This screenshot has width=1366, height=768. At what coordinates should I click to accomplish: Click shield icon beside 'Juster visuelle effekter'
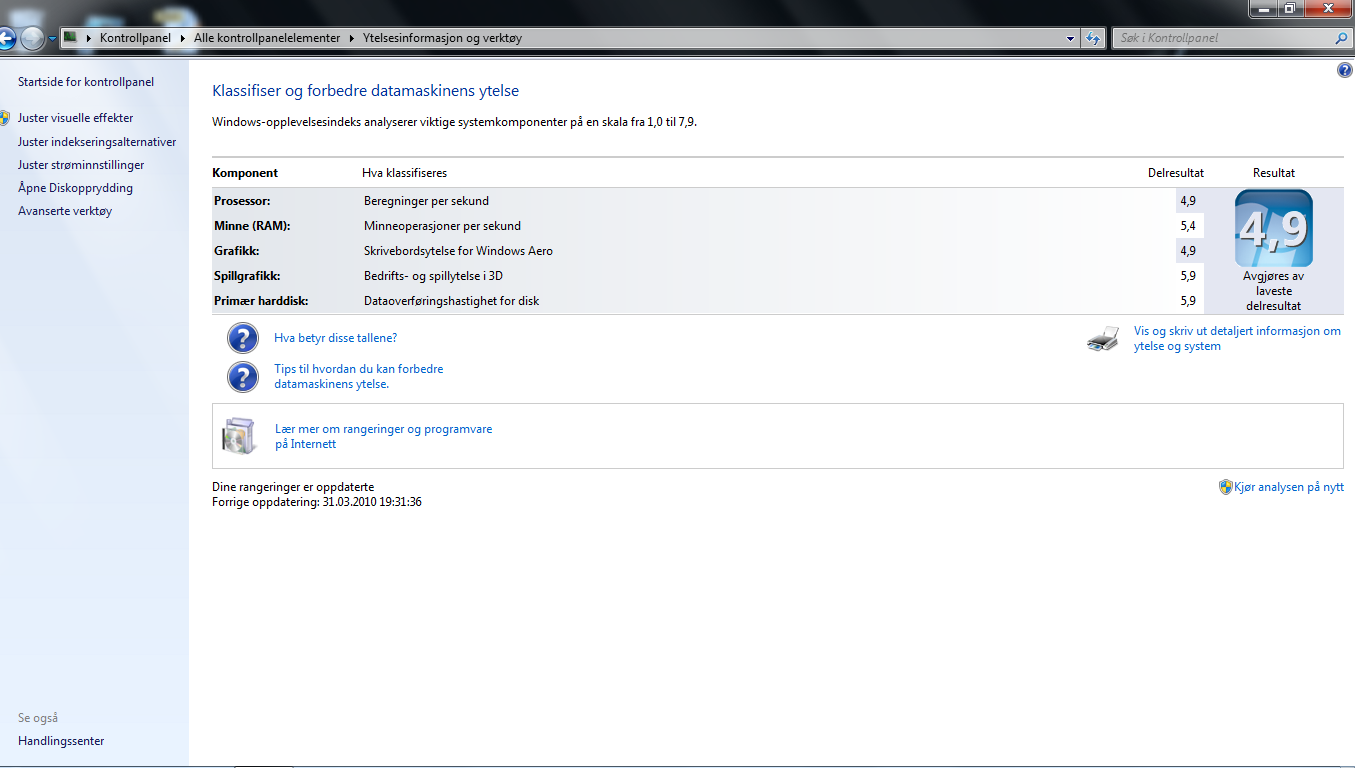(x=5, y=118)
